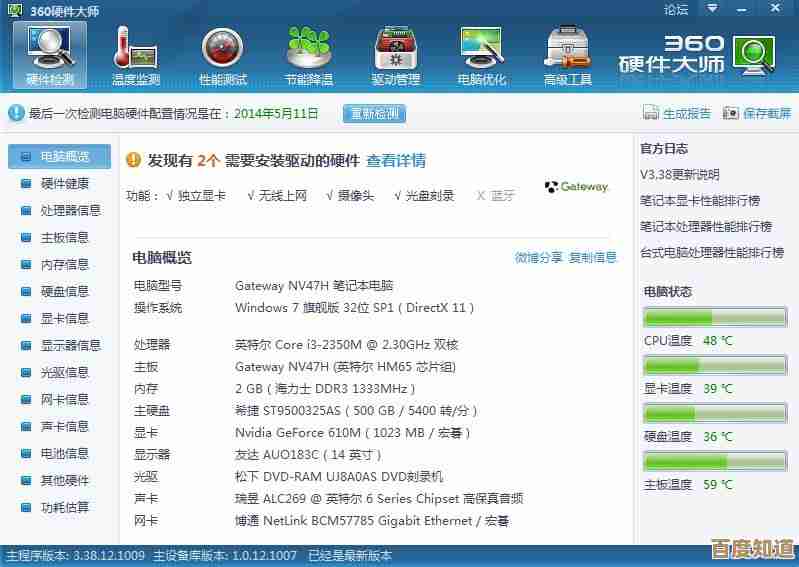Click the ST9500325AS hard disk value
Screen dimensions: 799x567
point(356,411)
